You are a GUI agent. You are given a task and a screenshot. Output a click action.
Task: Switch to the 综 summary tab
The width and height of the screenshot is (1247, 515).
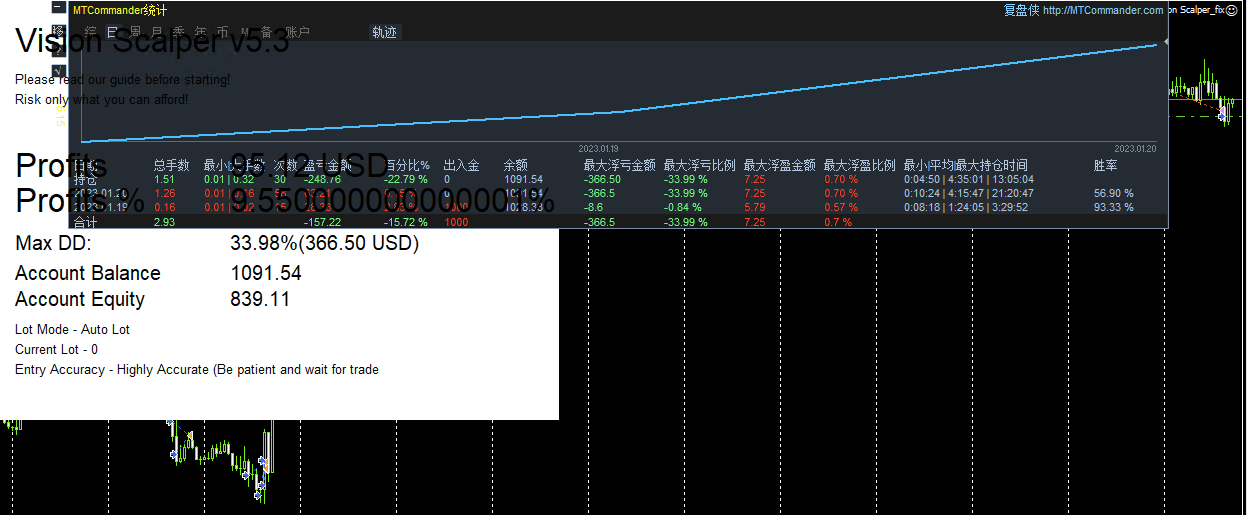click(x=90, y=32)
